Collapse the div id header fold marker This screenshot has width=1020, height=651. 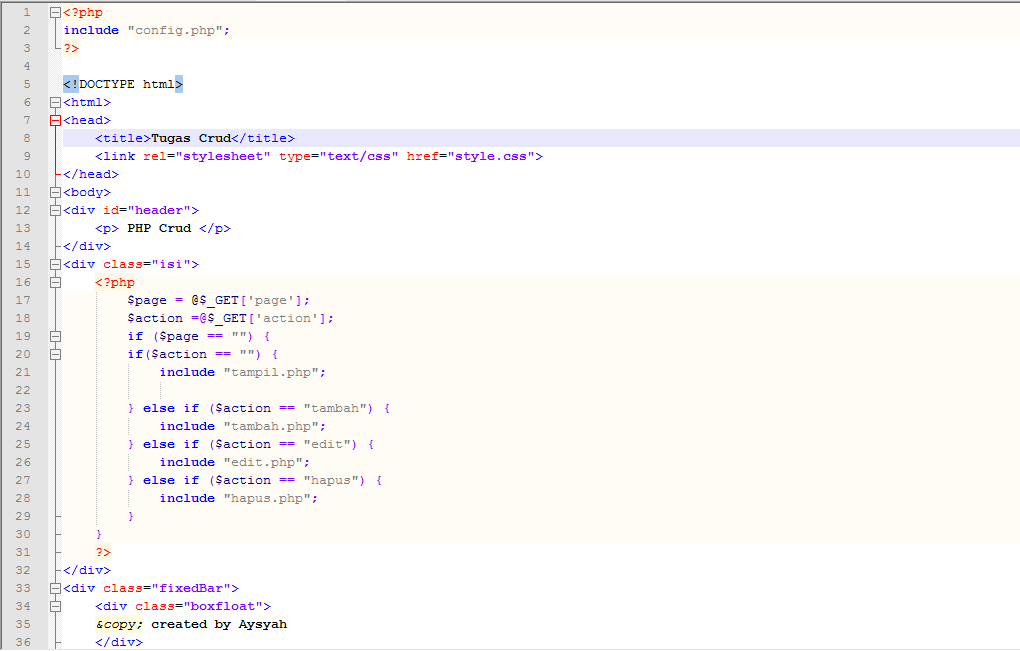[x=55, y=211]
